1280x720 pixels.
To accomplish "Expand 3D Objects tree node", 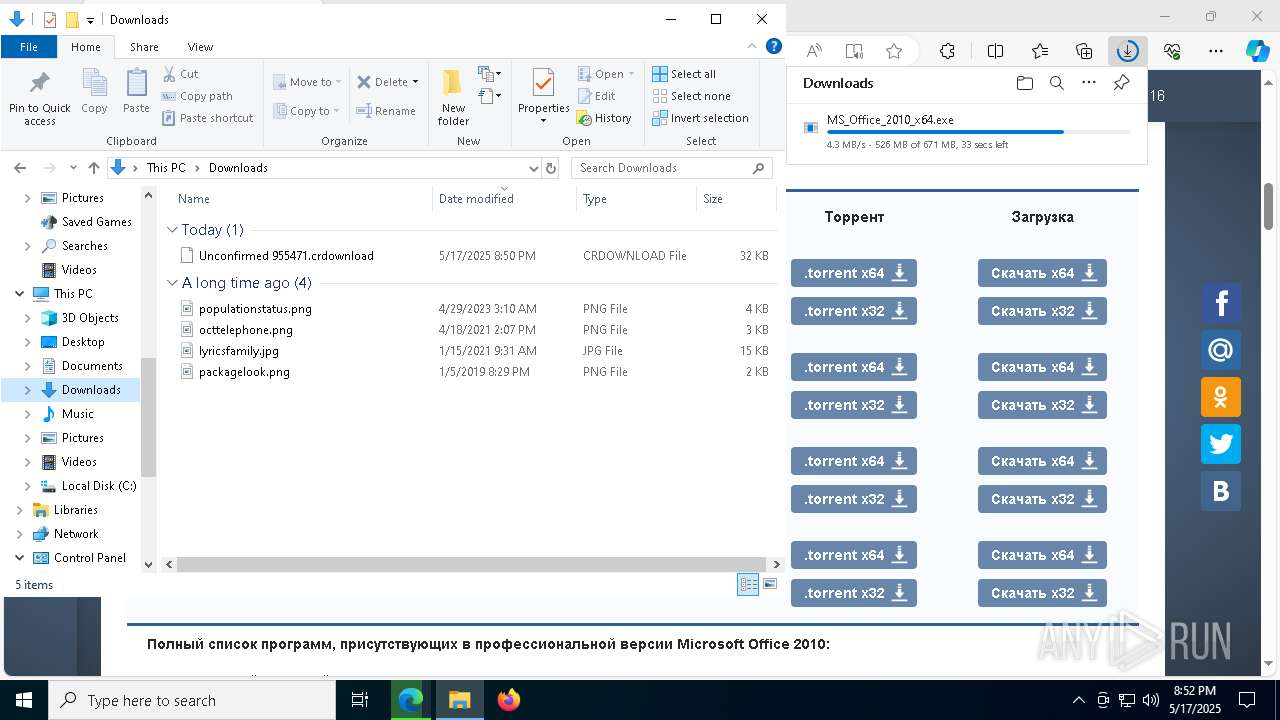I will click(x=28, y=318).
